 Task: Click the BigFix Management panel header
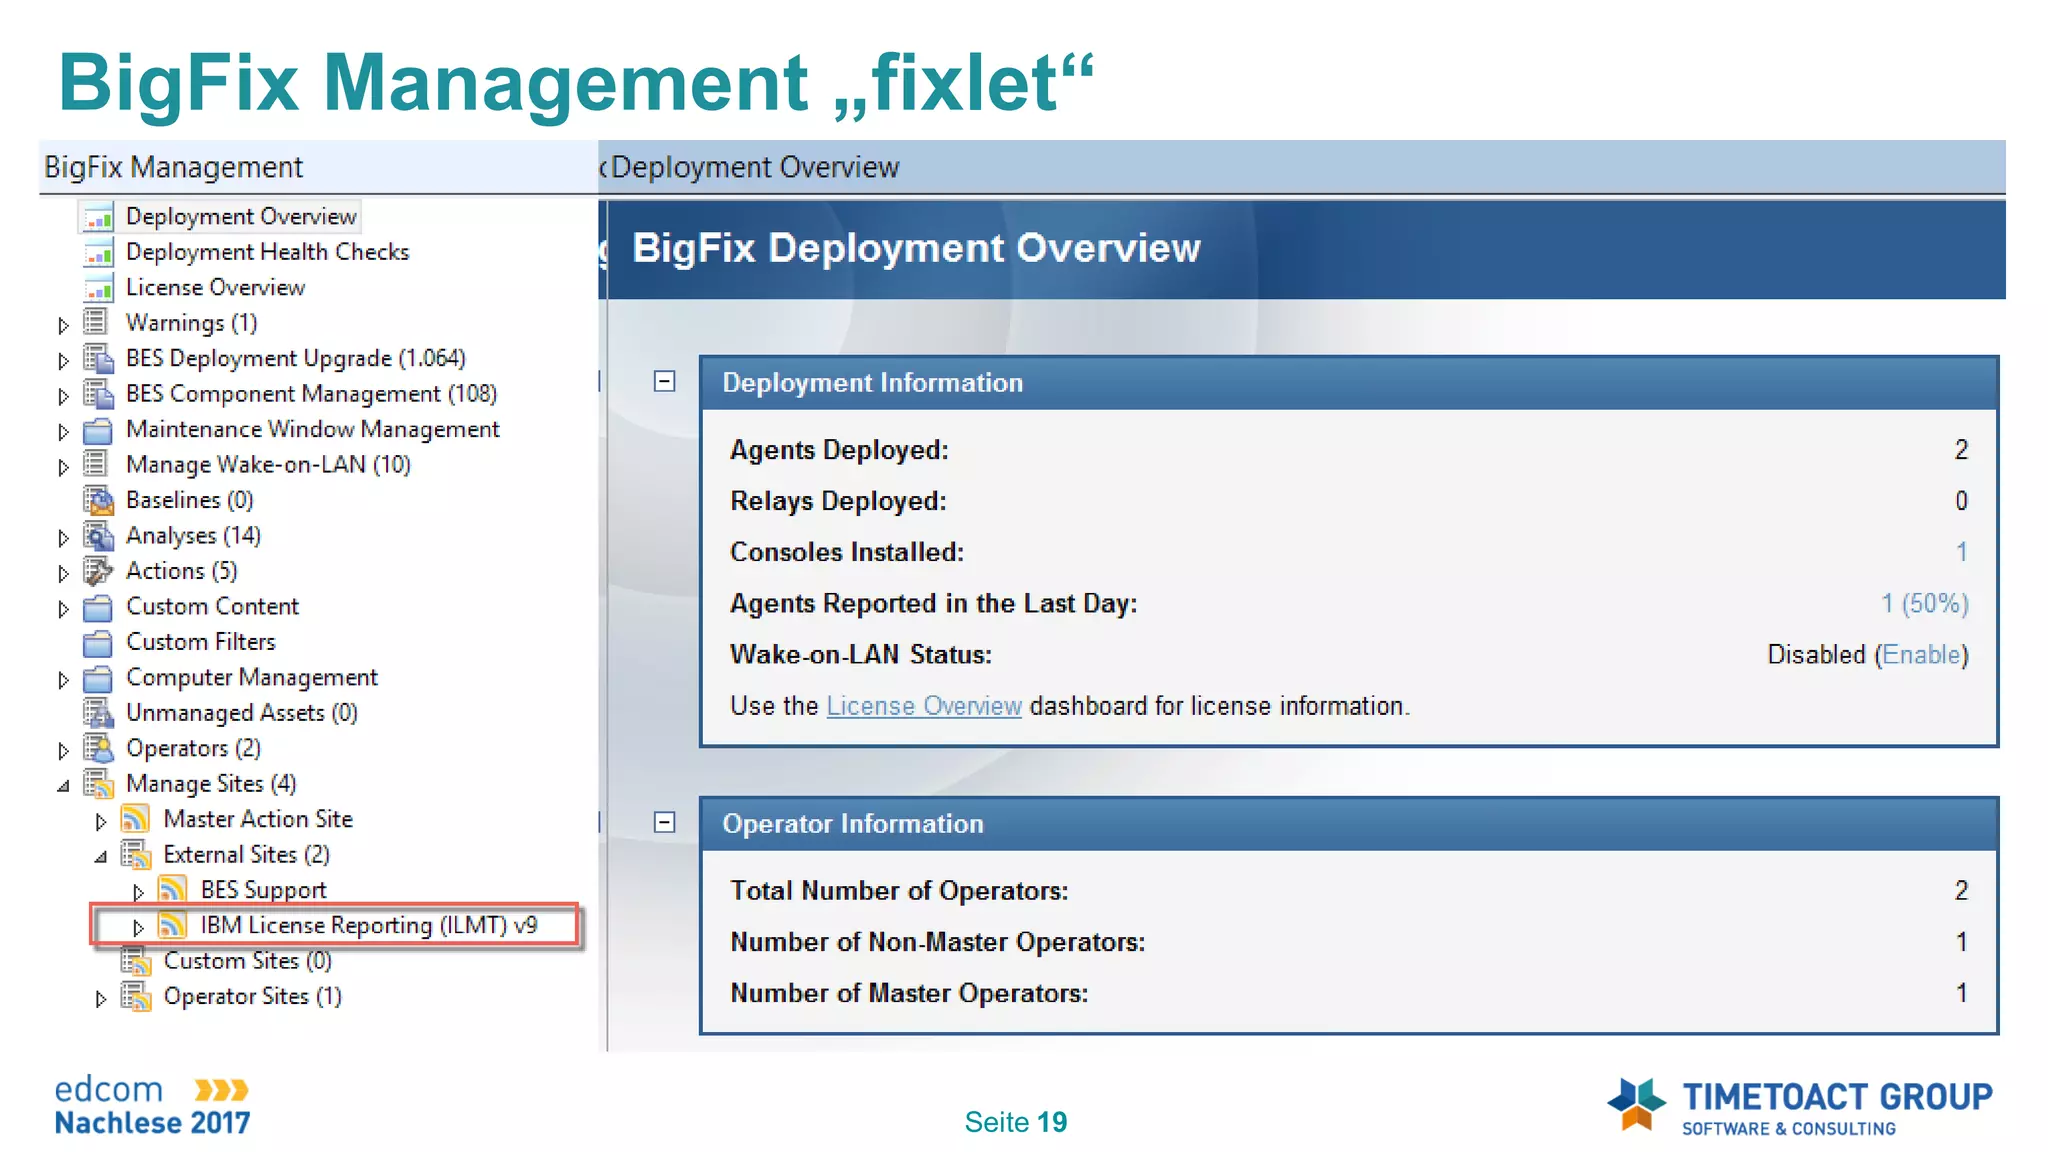318,167
